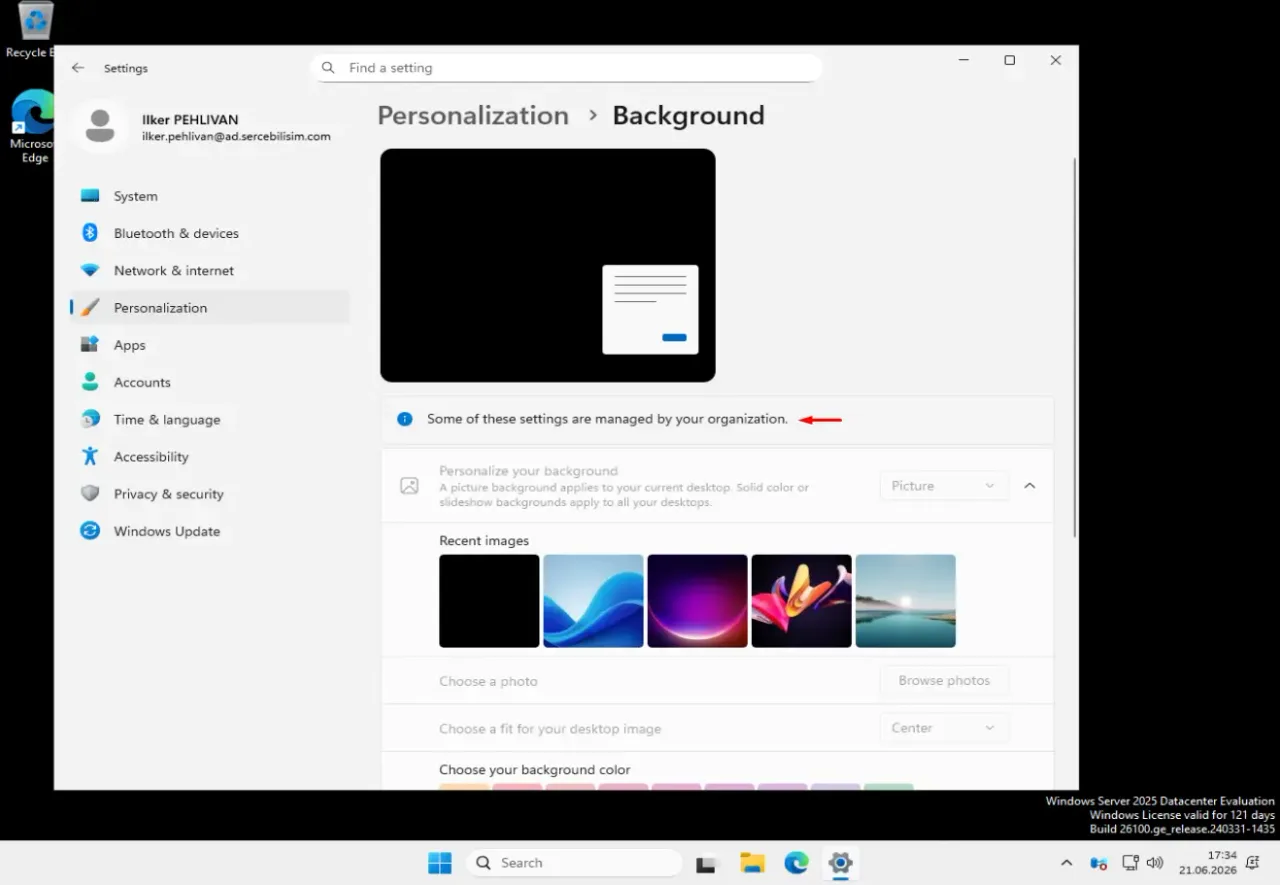
Task: Click the Settings gear in the taskbar
Action: (840, 863)
